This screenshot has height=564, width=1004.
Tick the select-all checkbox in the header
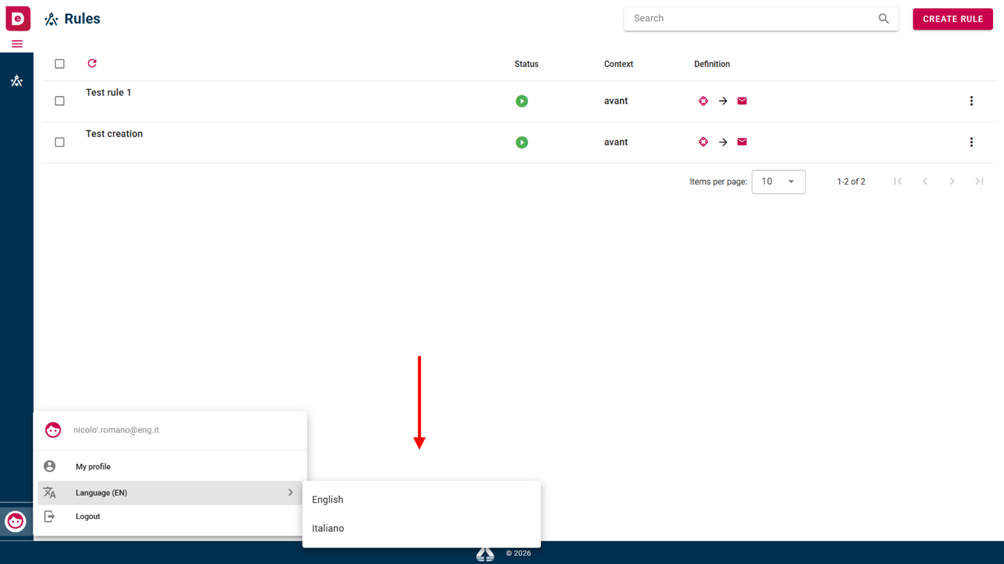click(60, 64)
